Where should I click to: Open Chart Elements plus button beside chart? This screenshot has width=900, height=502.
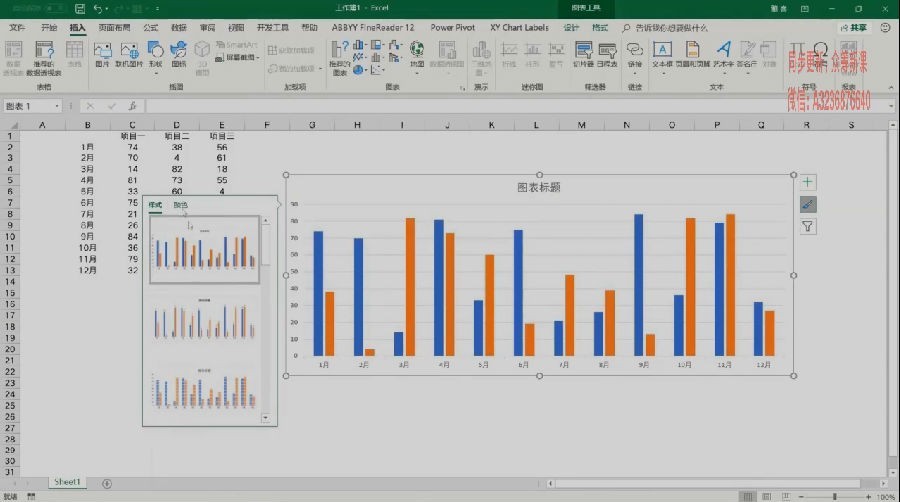tap(808, 182)
